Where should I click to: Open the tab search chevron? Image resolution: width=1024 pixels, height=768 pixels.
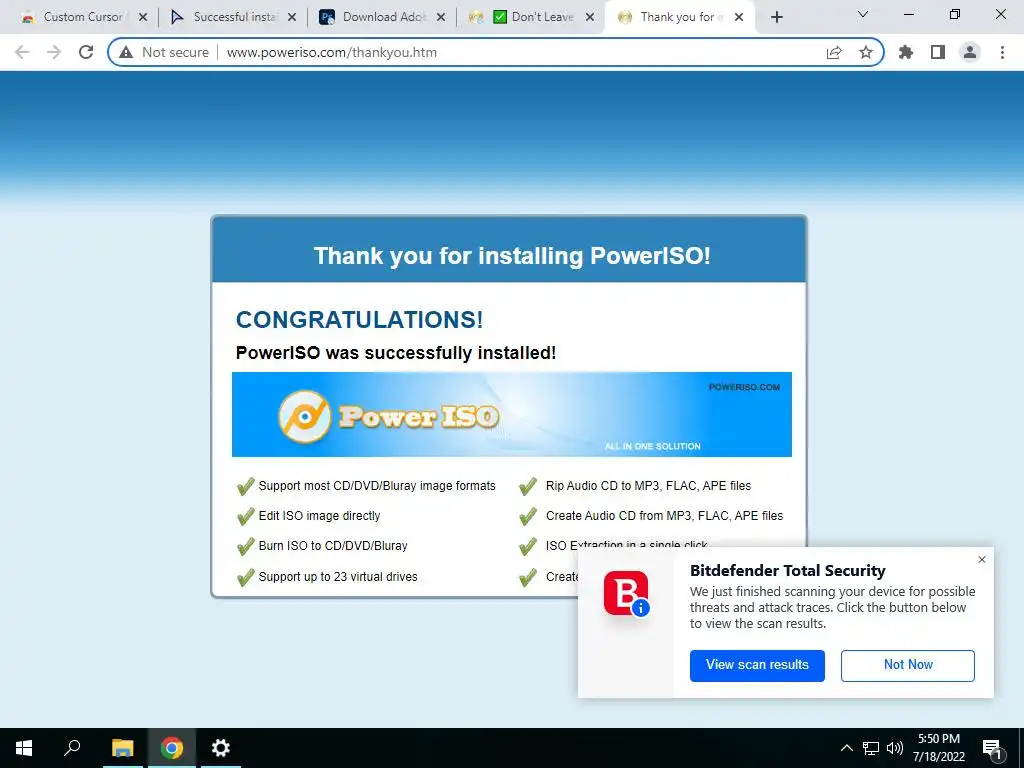[x=863, y=14]
